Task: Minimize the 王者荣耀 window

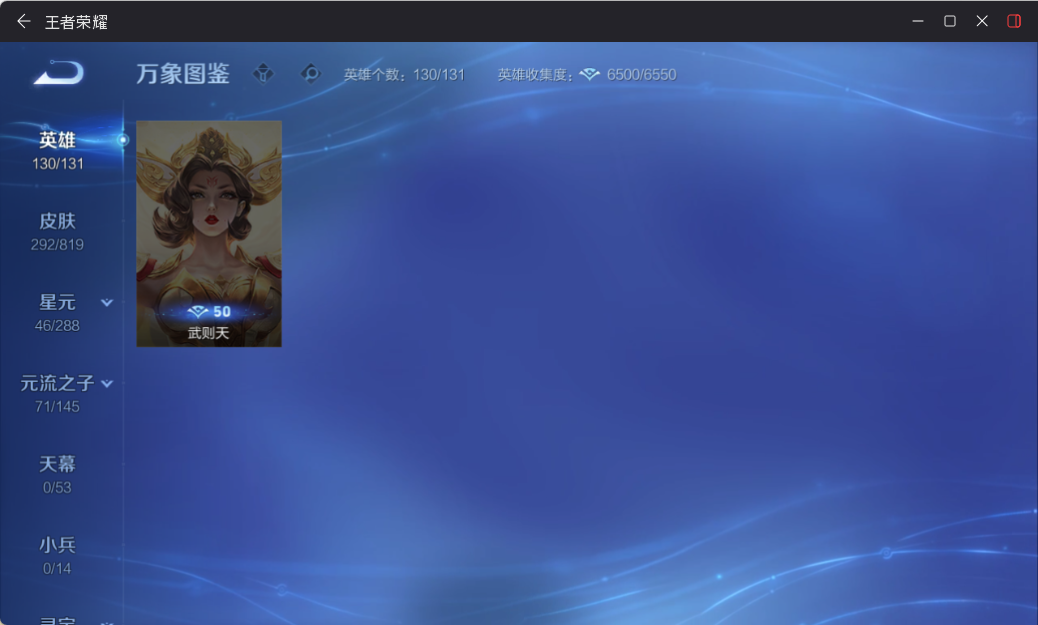Action: (918, 21)
